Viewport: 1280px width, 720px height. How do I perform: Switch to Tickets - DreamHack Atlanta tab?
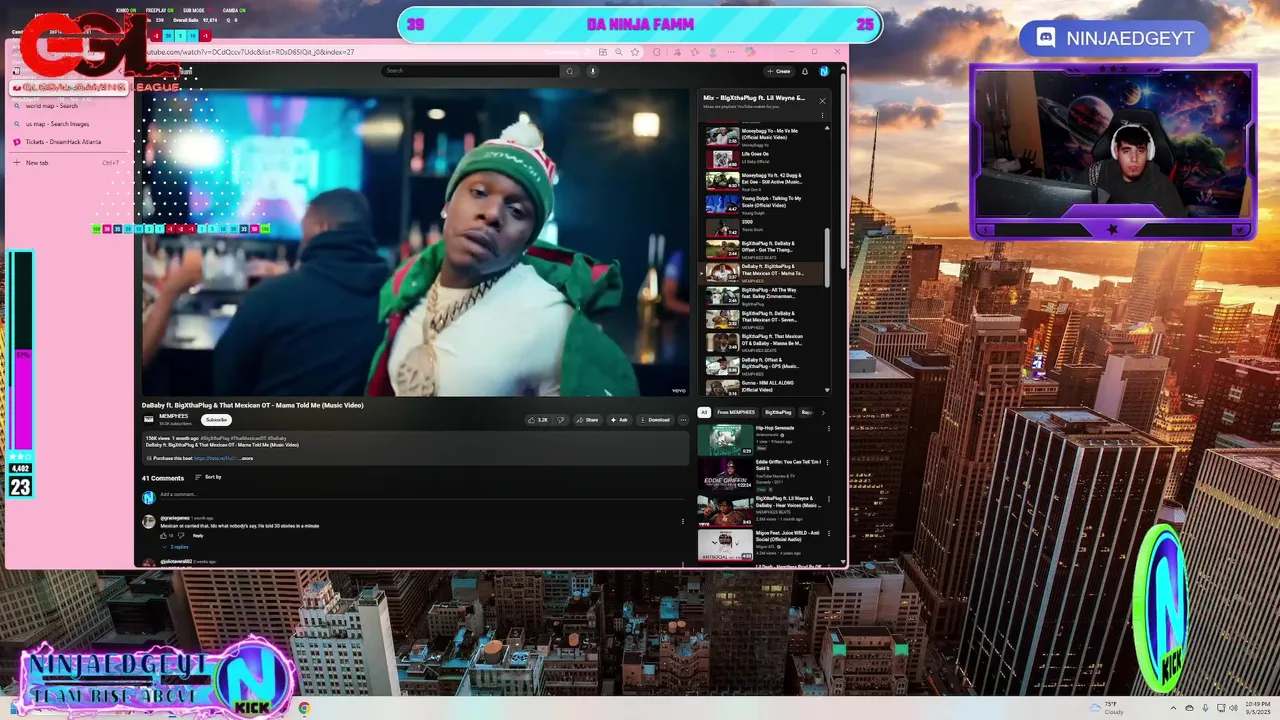(68, 142)
